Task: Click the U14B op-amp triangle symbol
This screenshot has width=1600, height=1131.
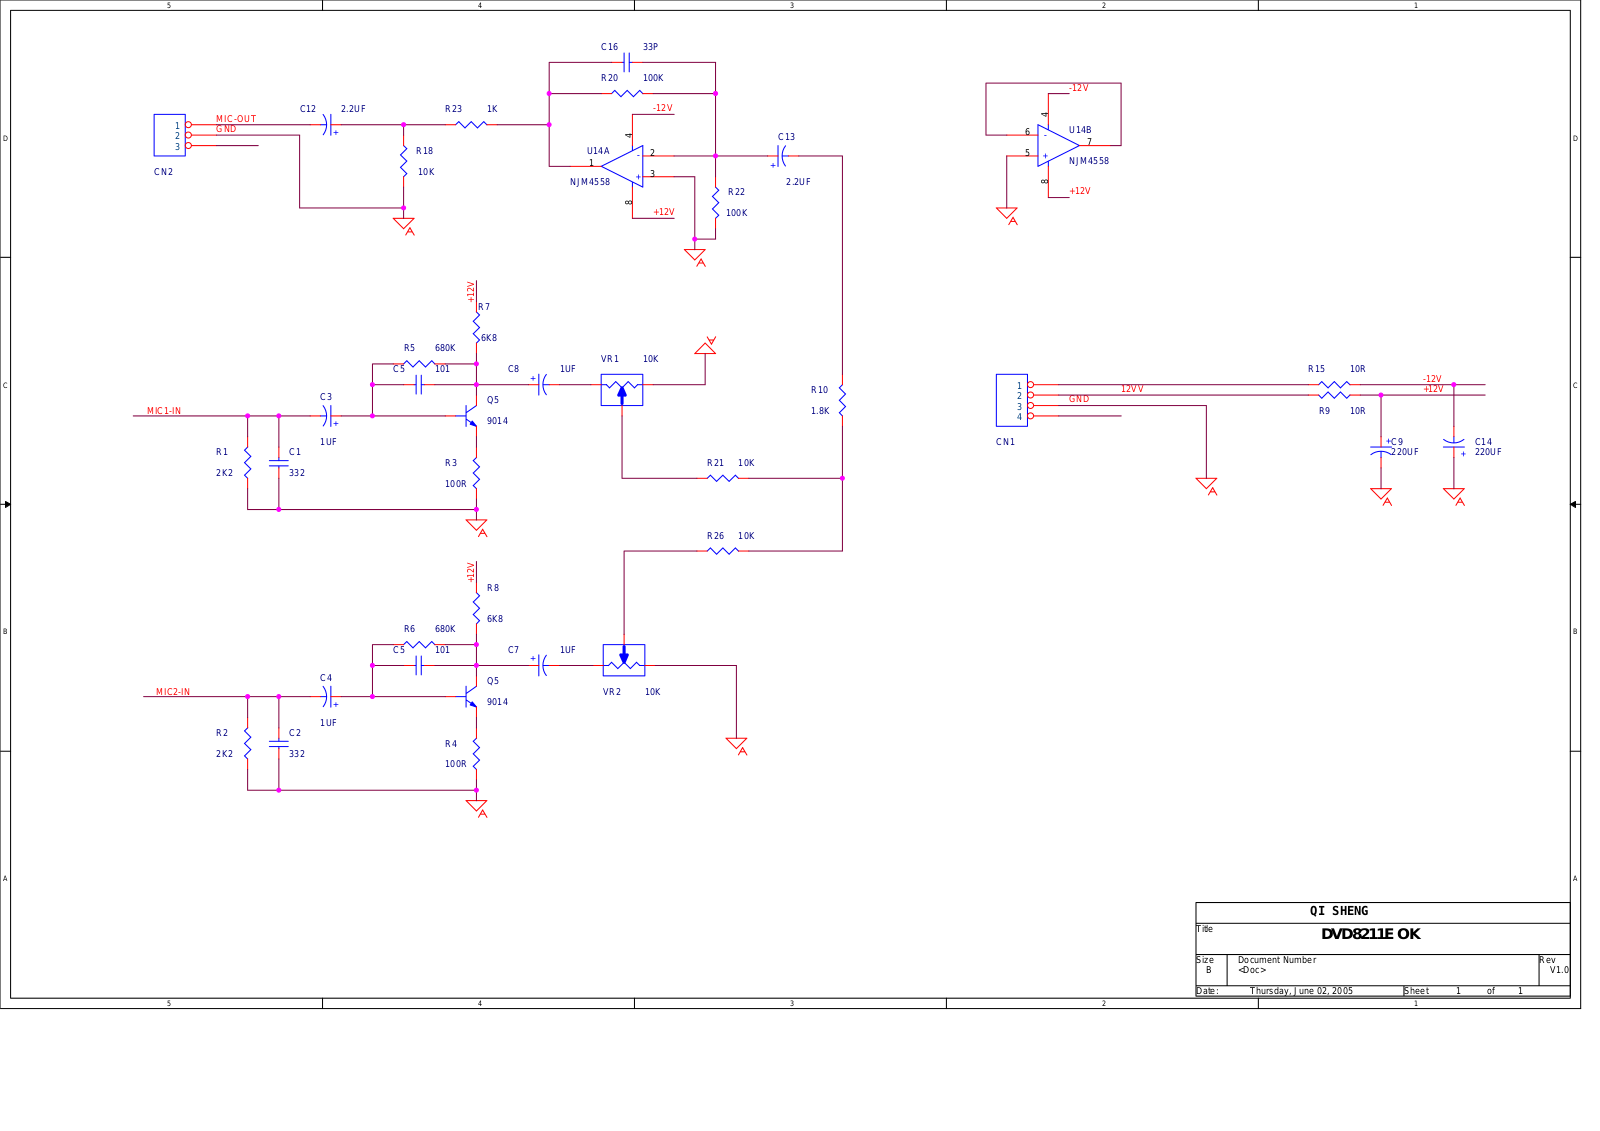Action: point(1058,145)
